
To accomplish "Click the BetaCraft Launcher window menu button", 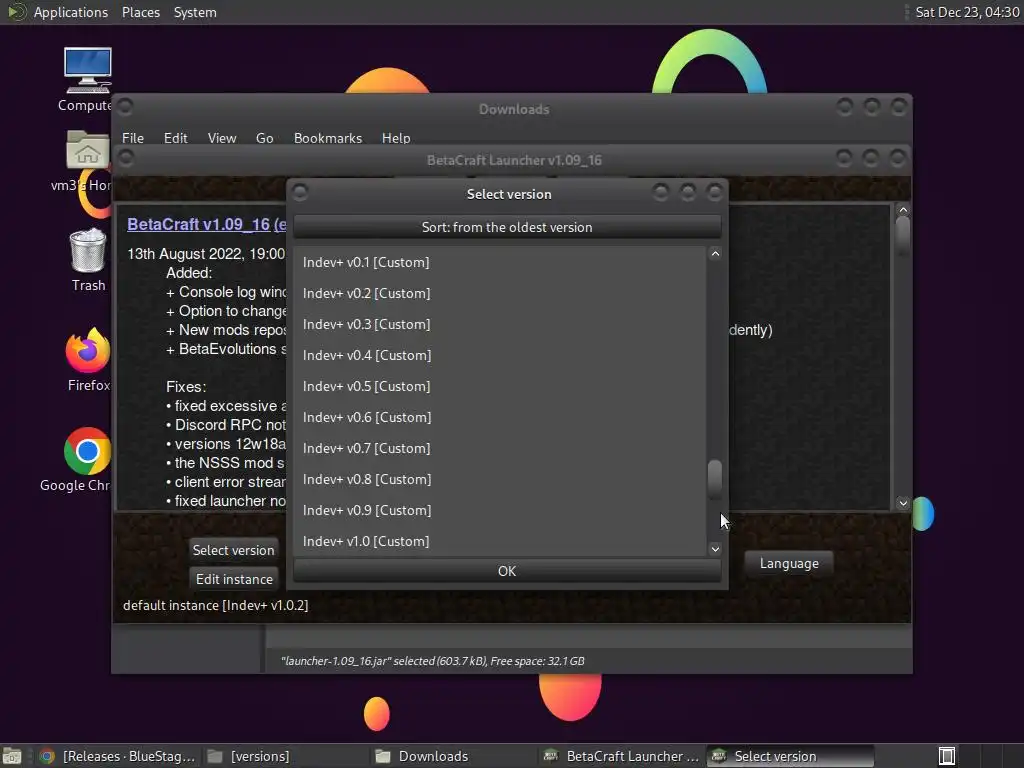I will pos(125,157).
